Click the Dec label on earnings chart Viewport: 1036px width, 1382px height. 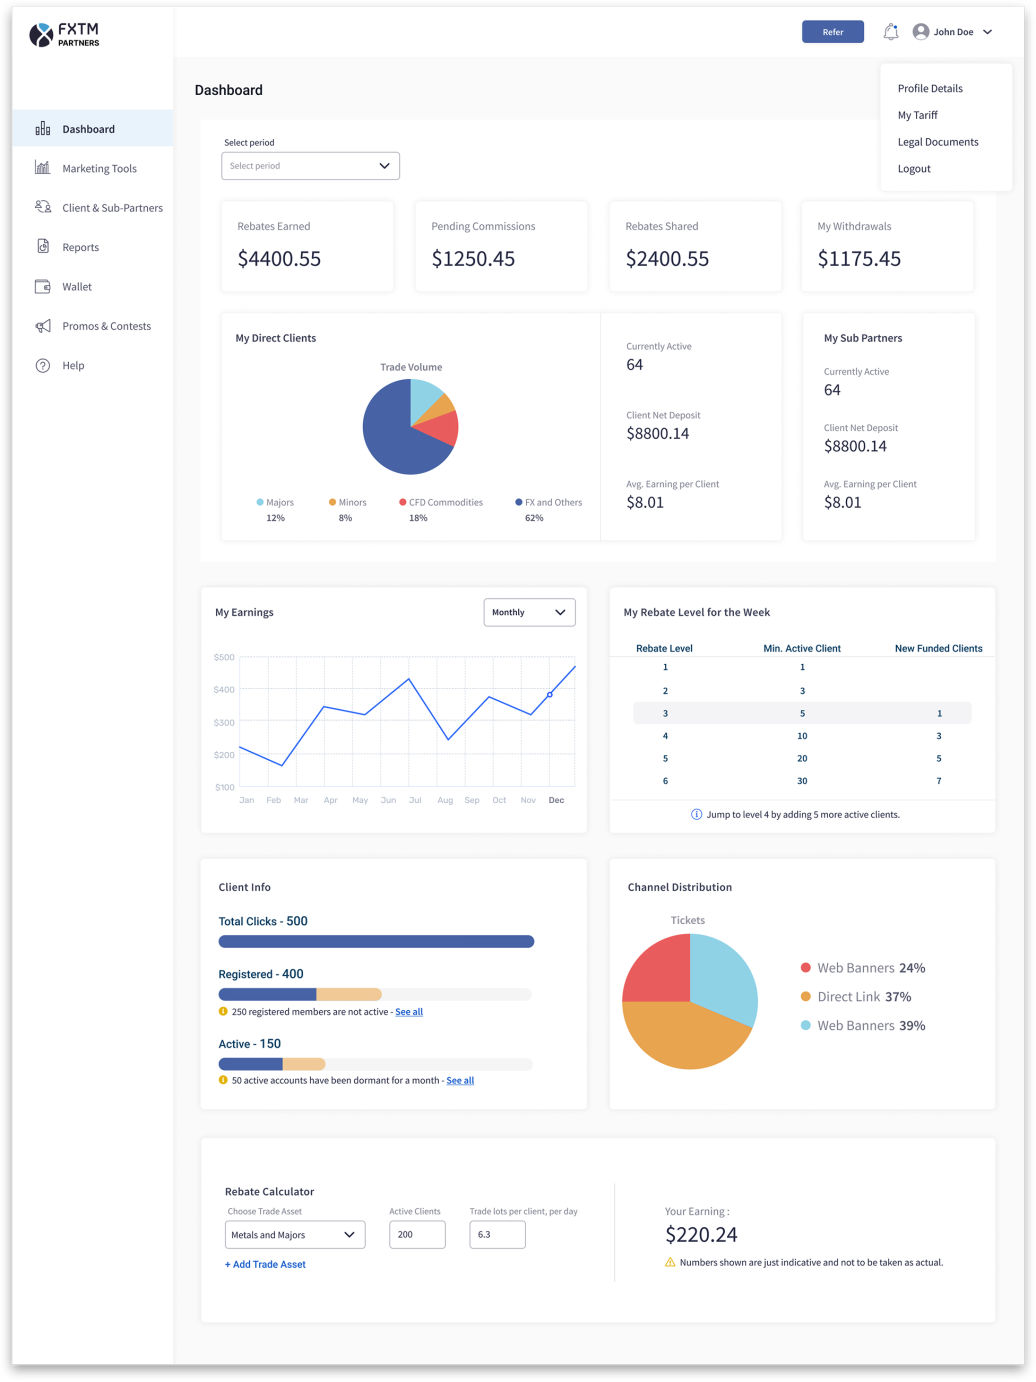pos(556,800)
